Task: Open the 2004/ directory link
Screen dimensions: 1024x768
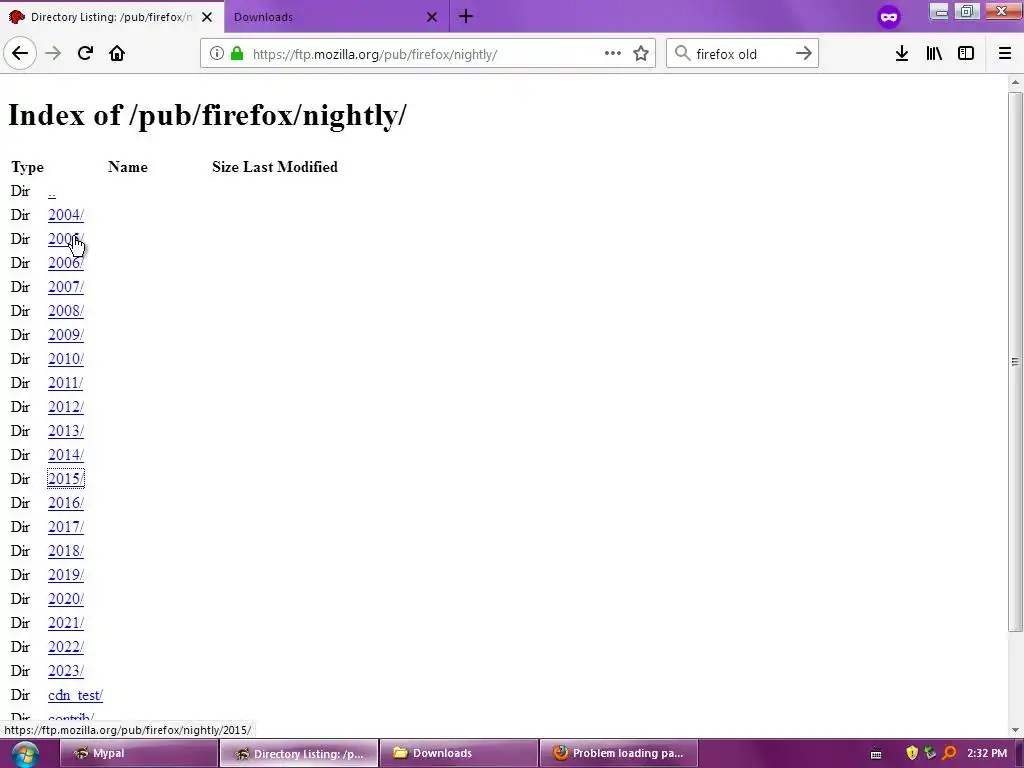Action: [x=66, y=215]
